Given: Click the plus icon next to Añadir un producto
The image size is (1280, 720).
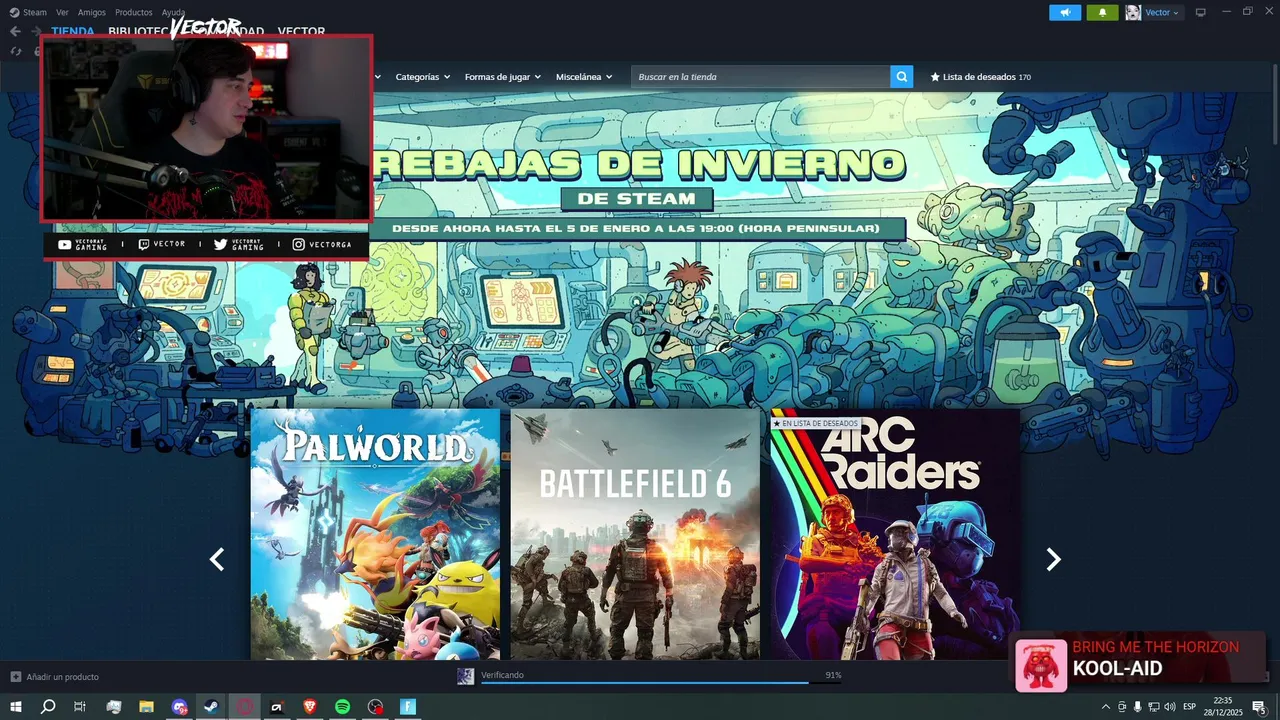Looking at the screenshot, I should [x=15, y=677].
